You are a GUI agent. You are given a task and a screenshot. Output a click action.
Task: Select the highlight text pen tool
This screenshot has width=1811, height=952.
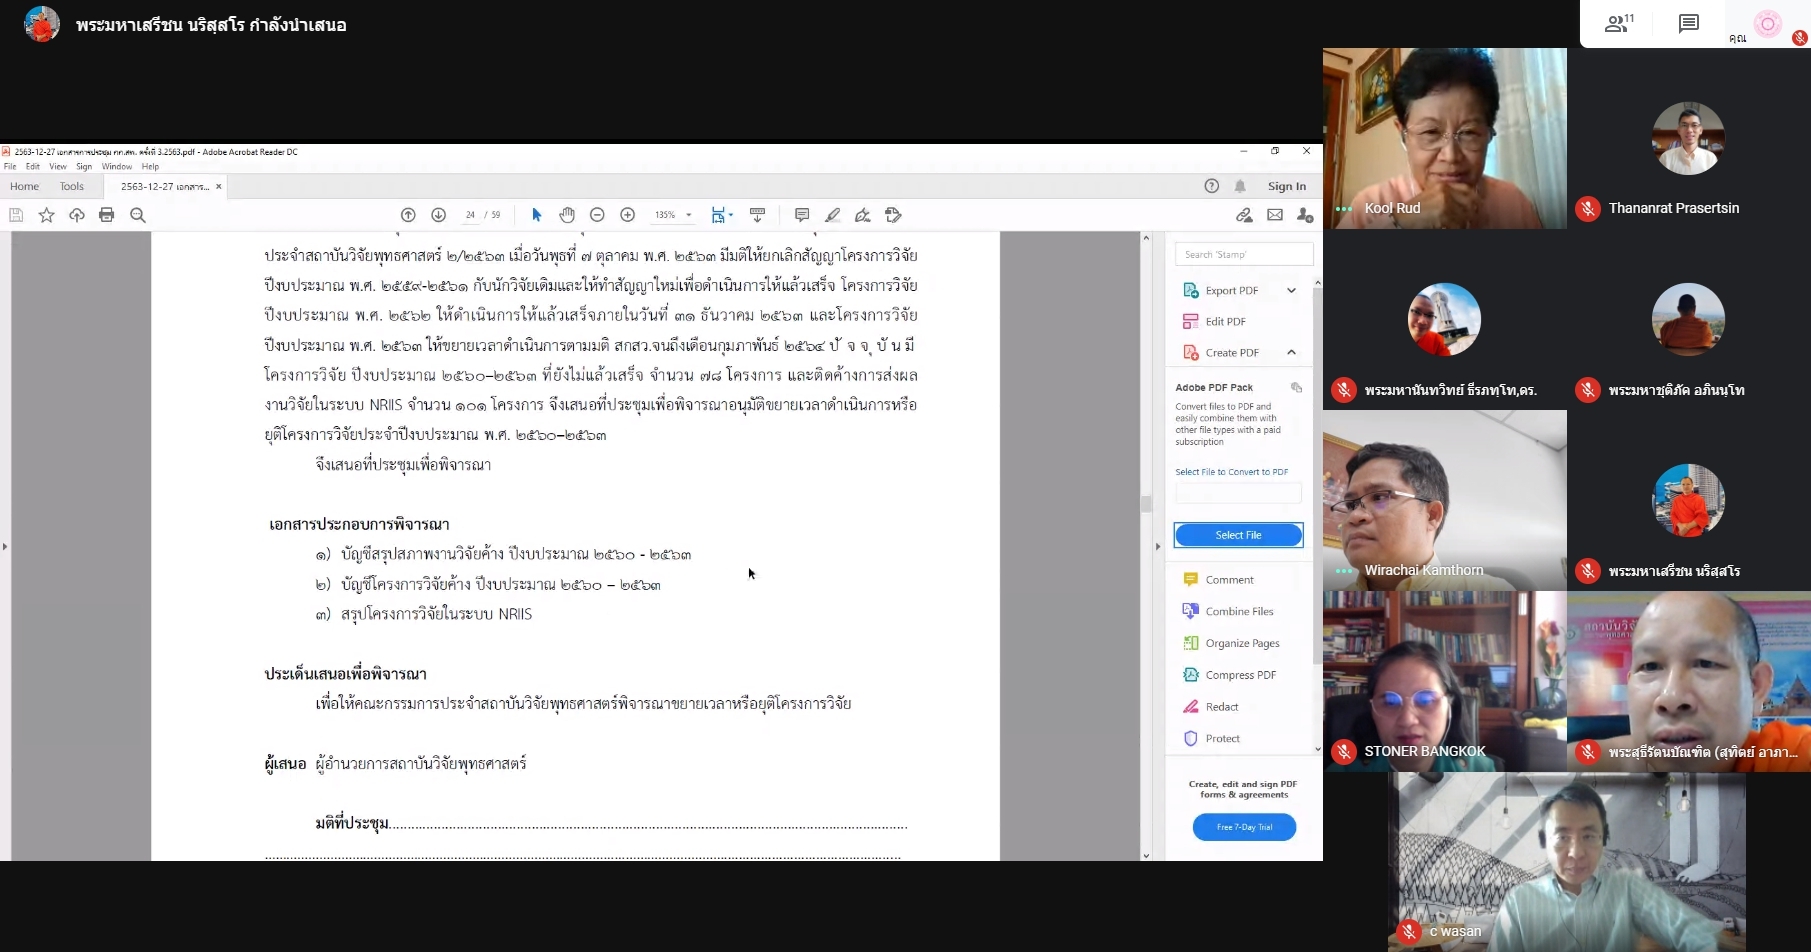(832, 215)
